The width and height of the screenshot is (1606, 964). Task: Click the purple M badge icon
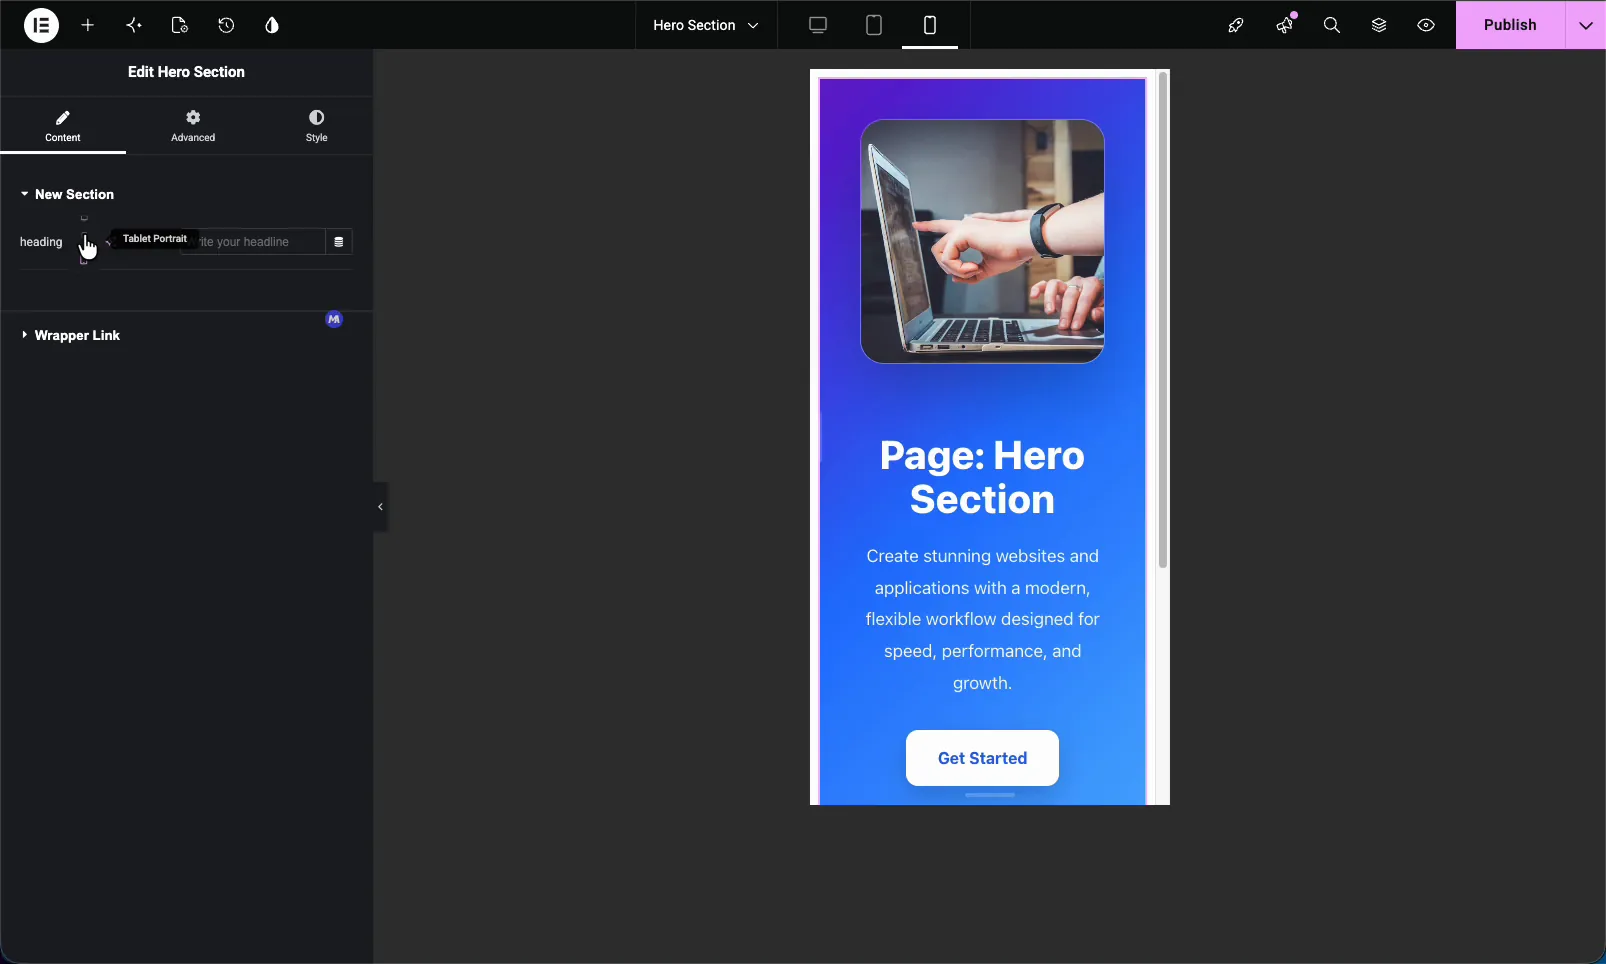[334, 319]
